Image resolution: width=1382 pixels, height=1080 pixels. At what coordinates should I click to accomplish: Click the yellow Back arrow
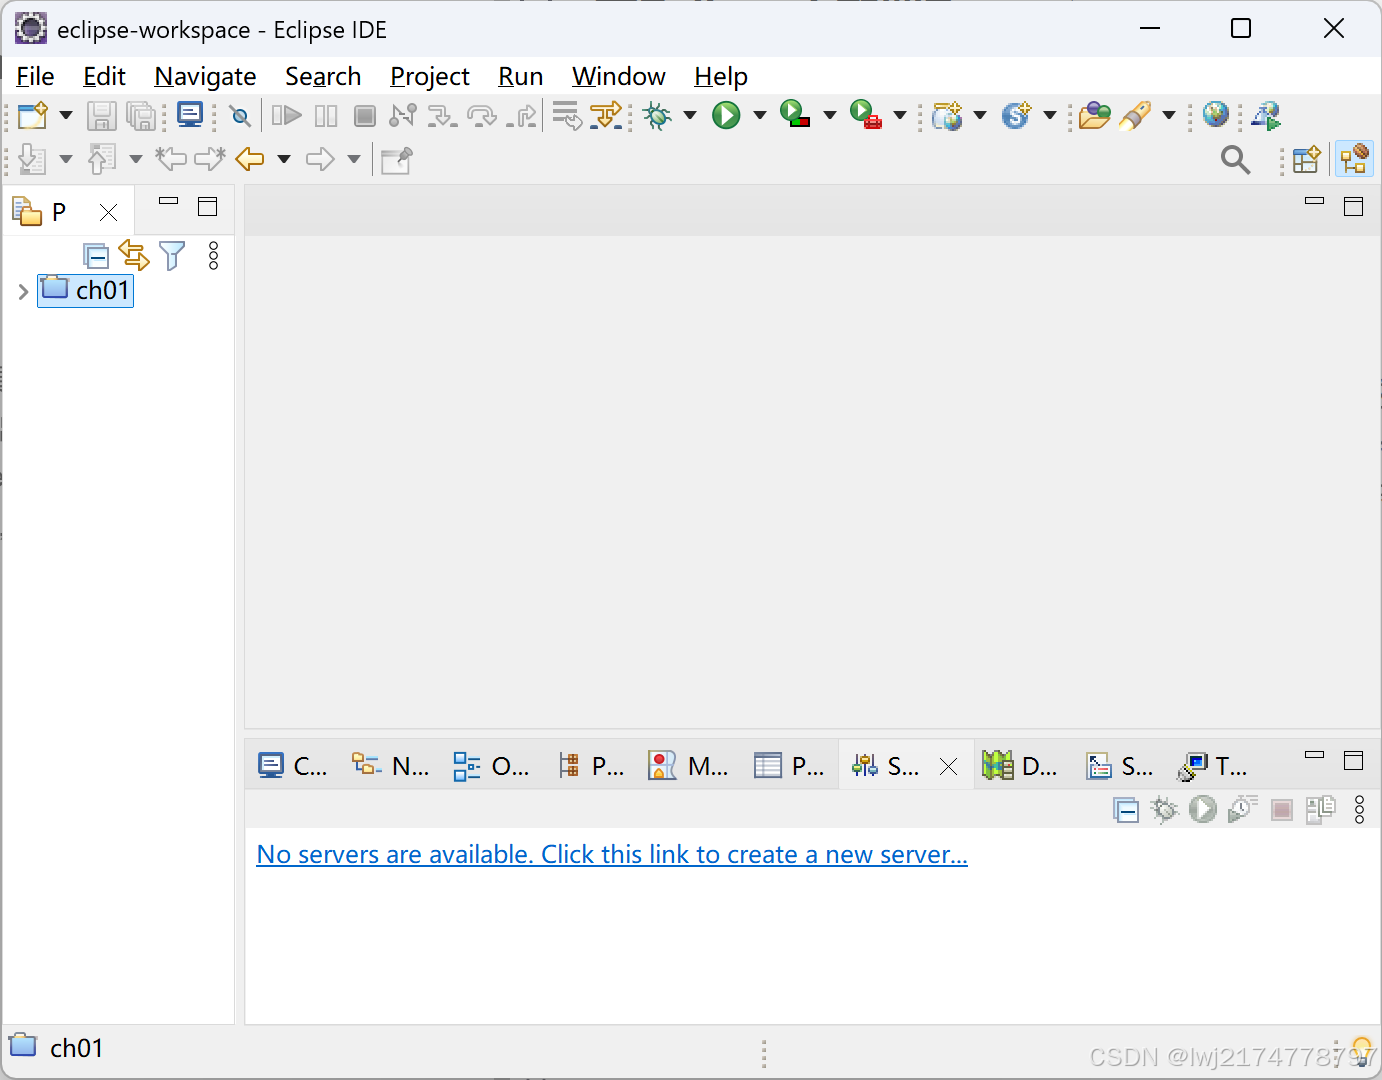pos(250,159)
